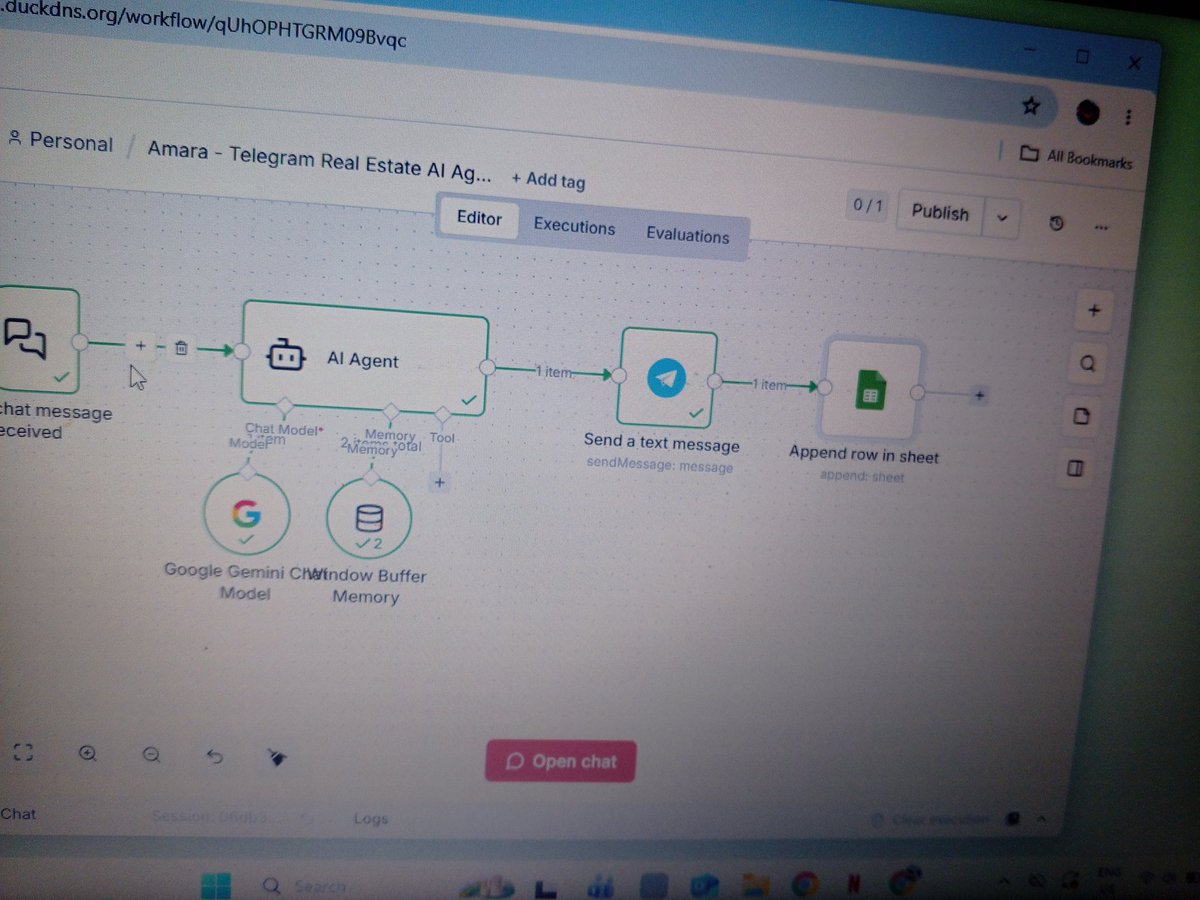
Task: Zoom in on the canvas
Action: (x=88, y=755)
